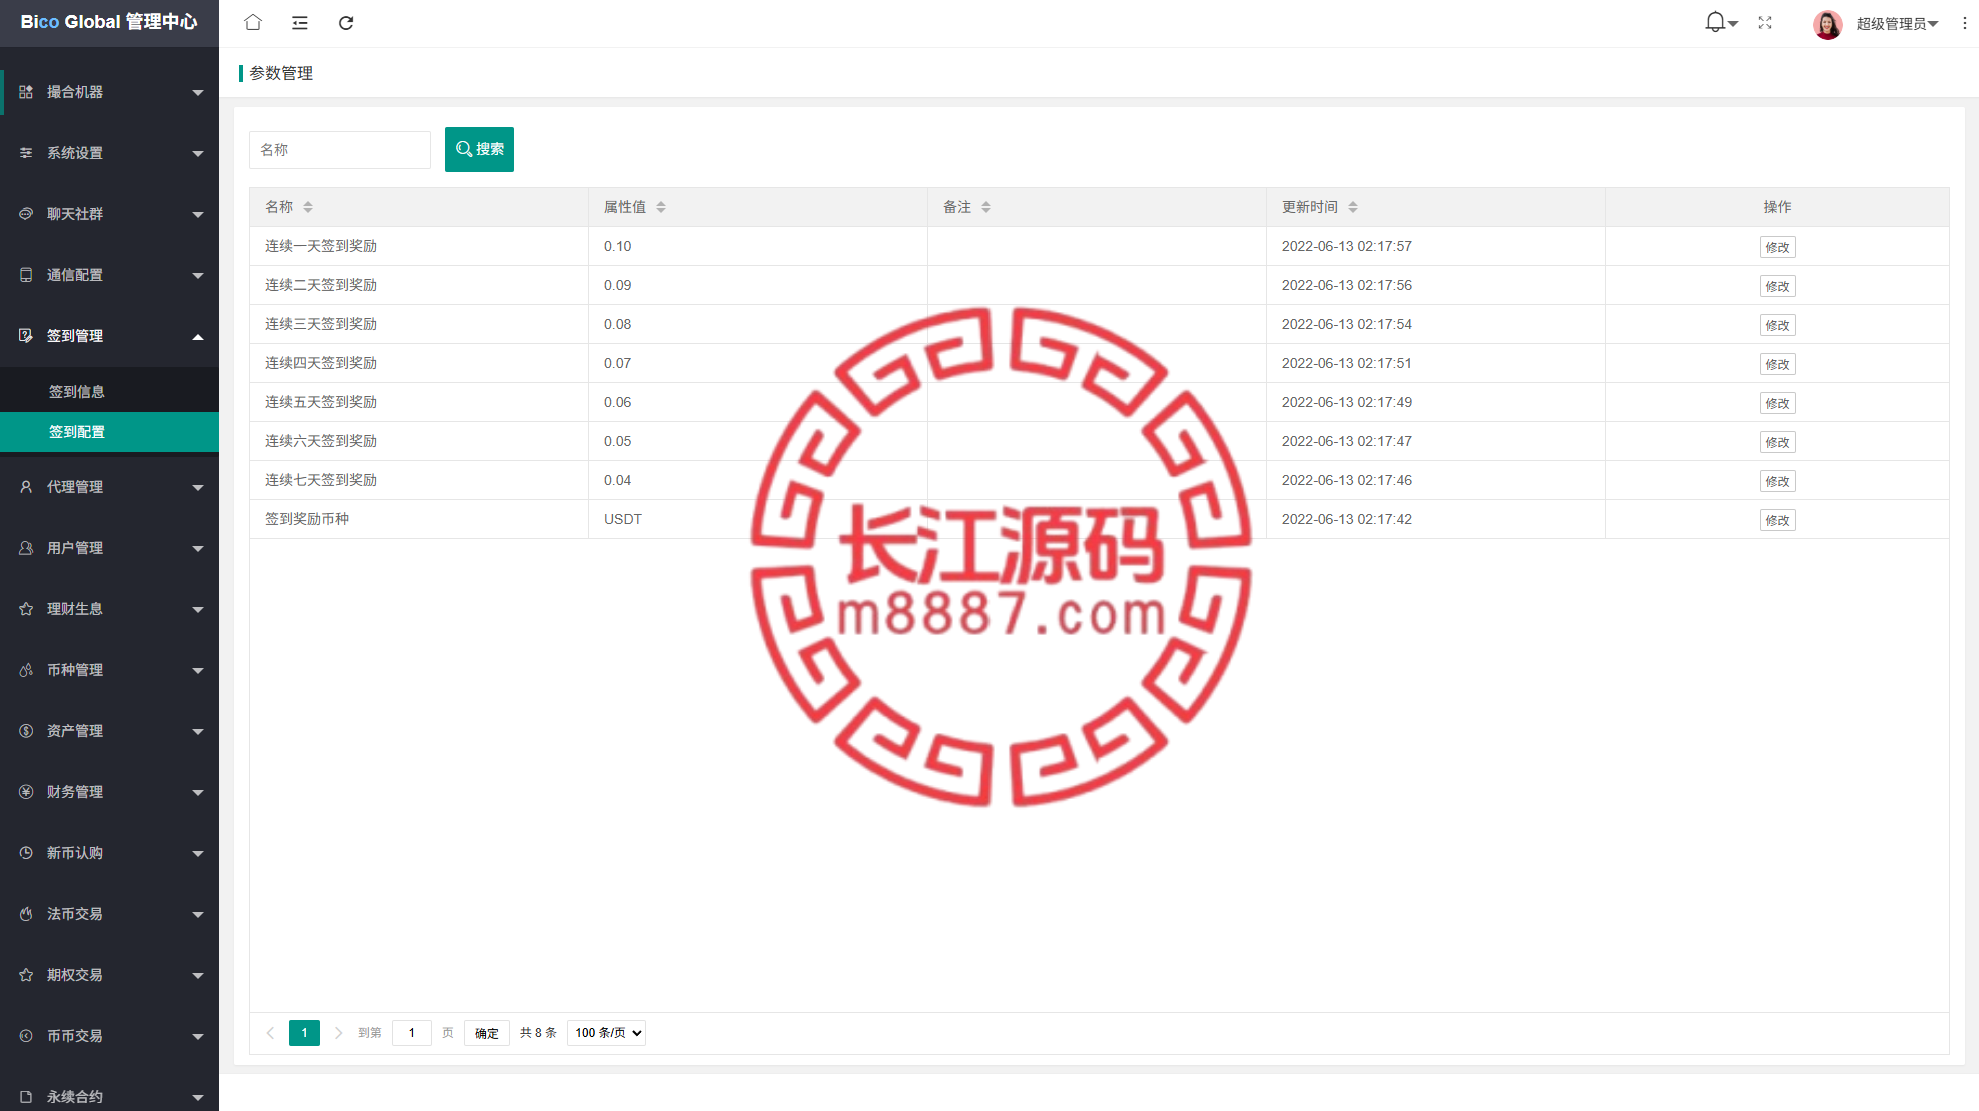Click 修改 for 连续四天签到奖励
The image size is (1979, 1111).
coord(1777,364)
